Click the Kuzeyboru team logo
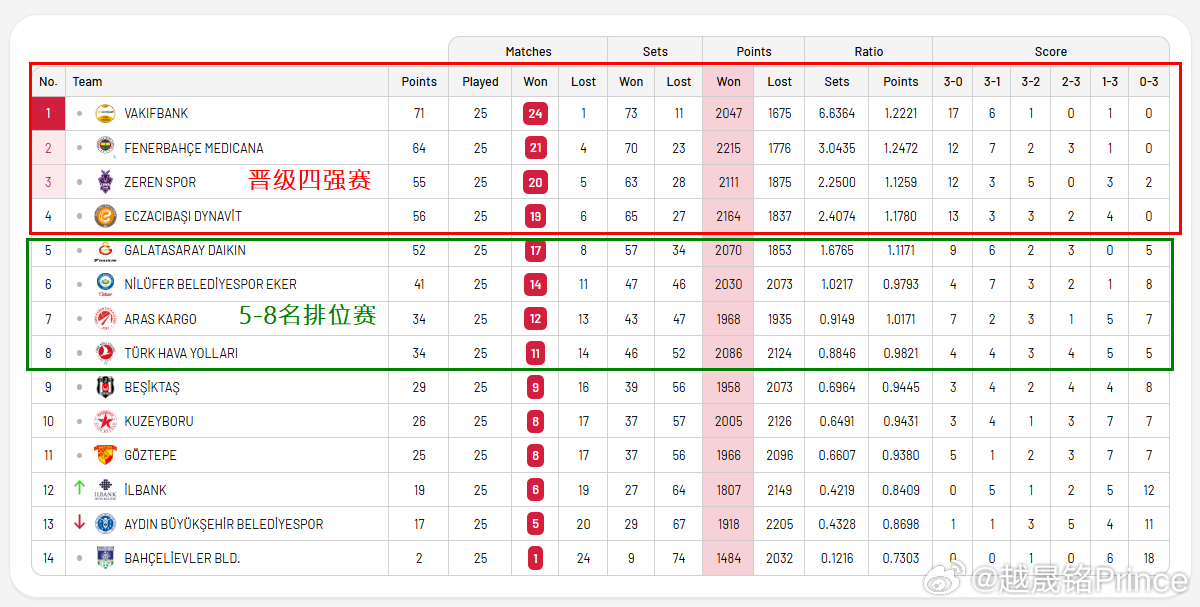 coord(105,421)
